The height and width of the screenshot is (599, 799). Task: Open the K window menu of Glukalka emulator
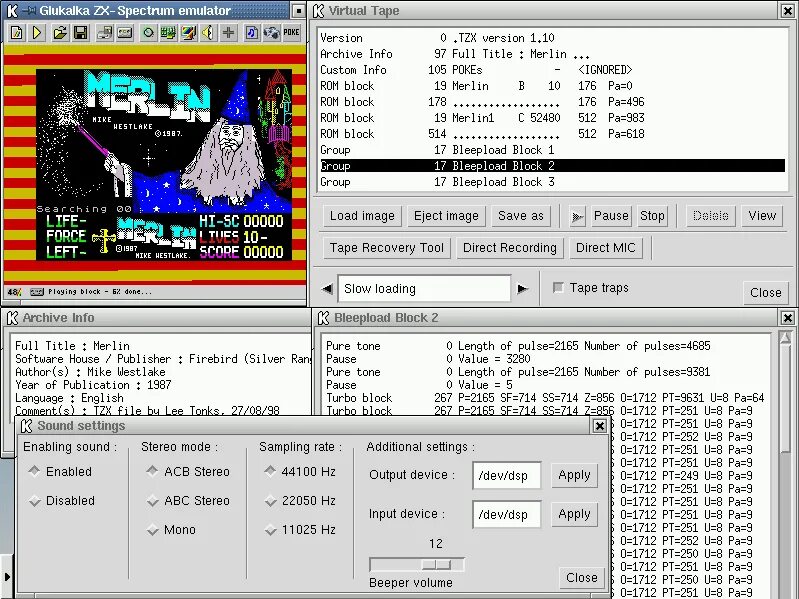12,11
